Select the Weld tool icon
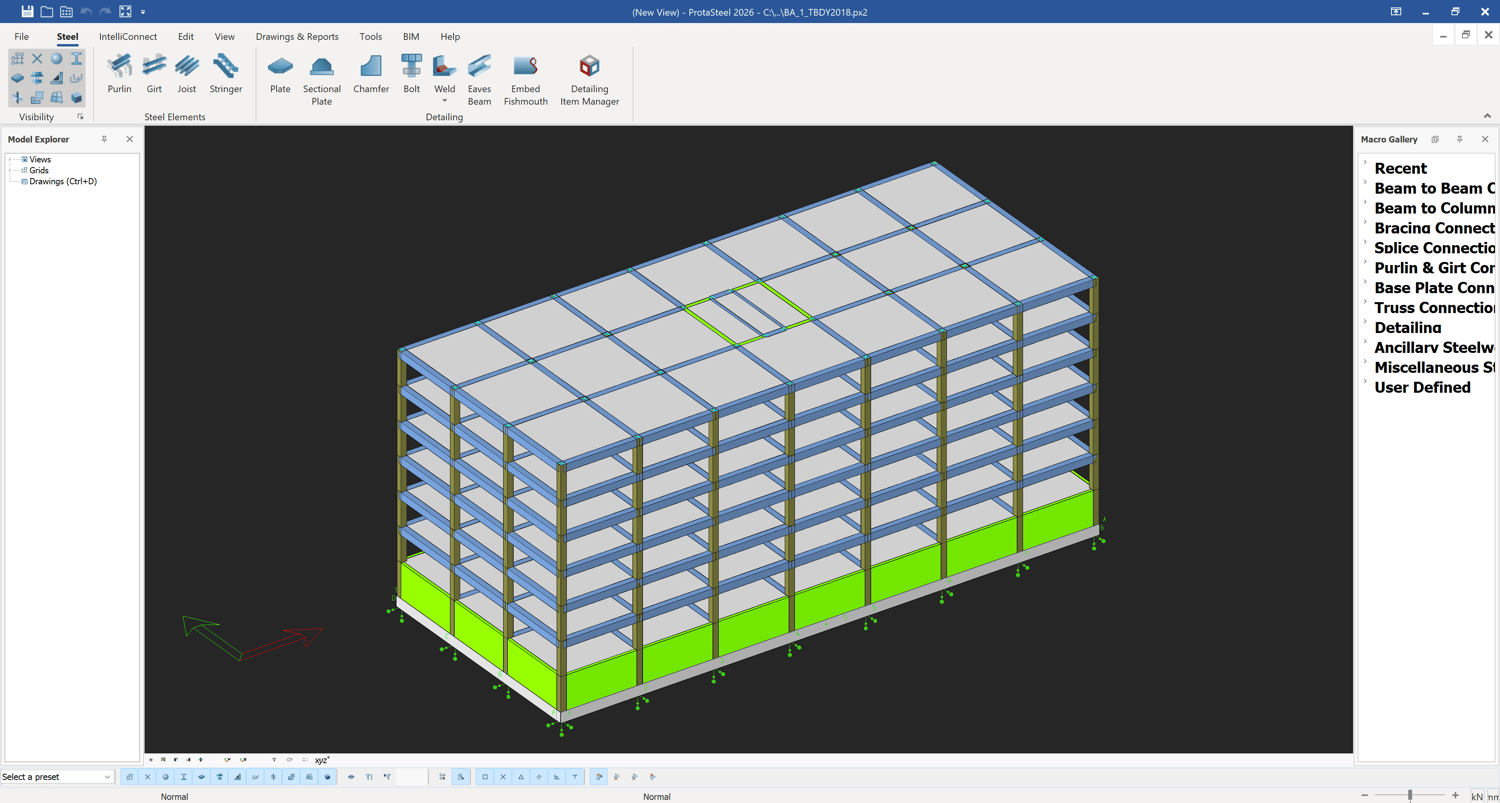The width and height of the screenshot is (1500, 803). (445, 67)
